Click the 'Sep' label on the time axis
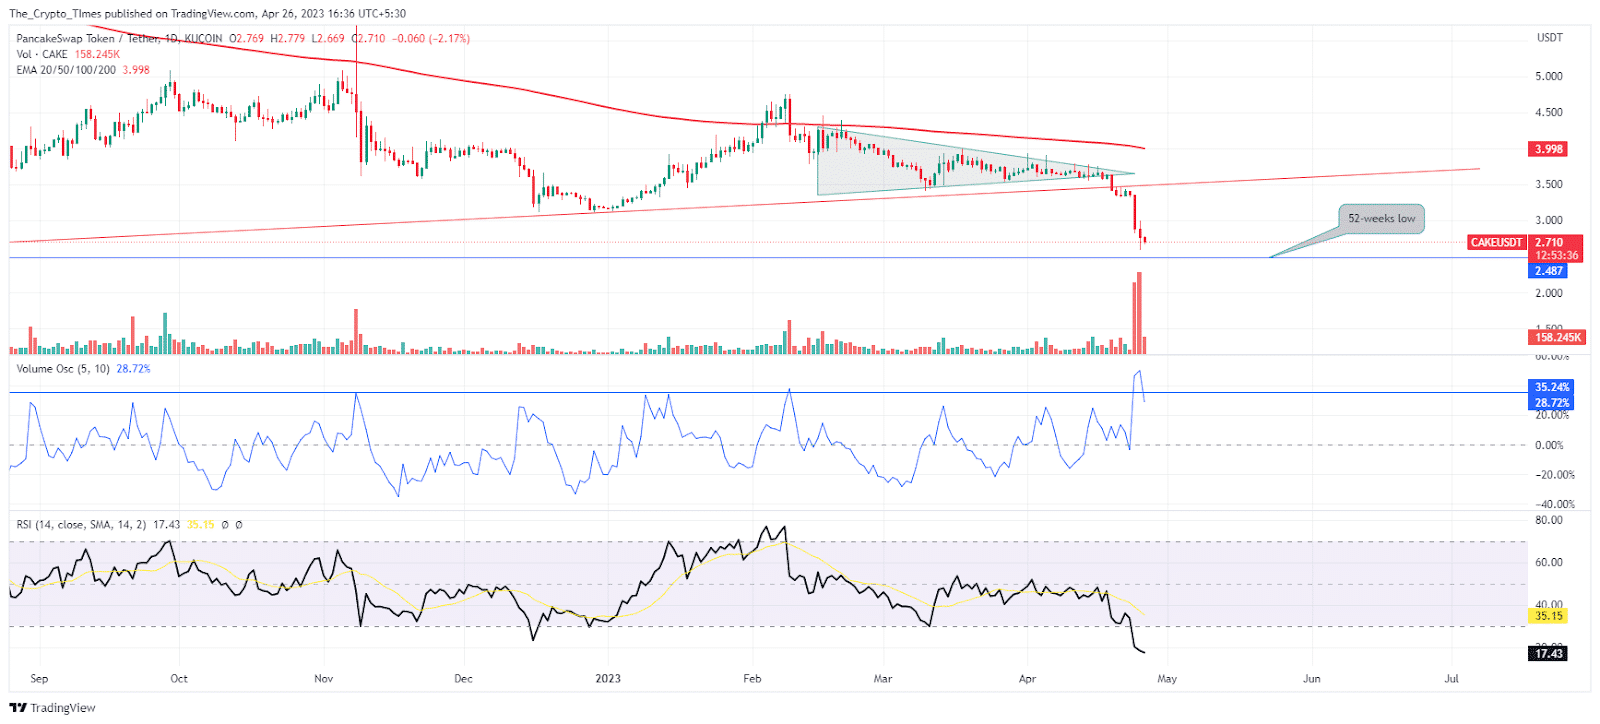This screenshot has width=1600, height=724. (39, 678)
